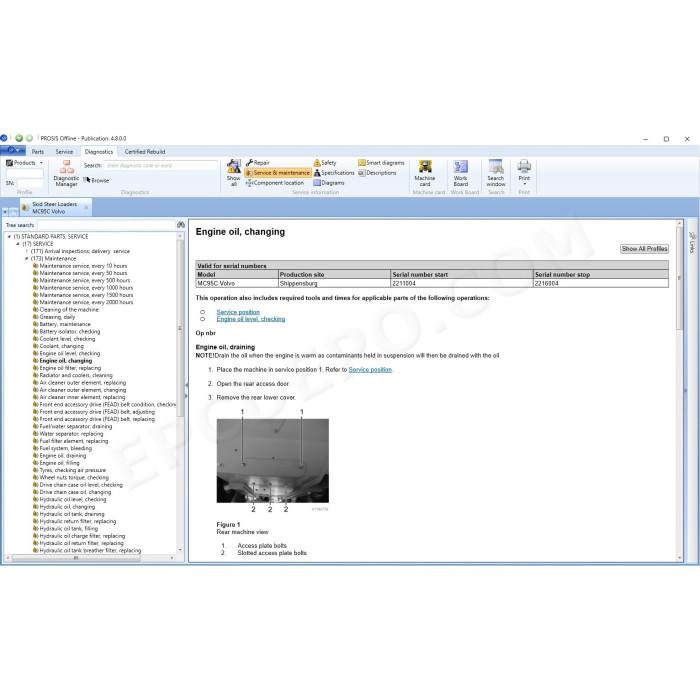This screenshot has height=700, width=700.
Task: Collapse the (173) Maintenance node
Action: [x=27, y=258]
